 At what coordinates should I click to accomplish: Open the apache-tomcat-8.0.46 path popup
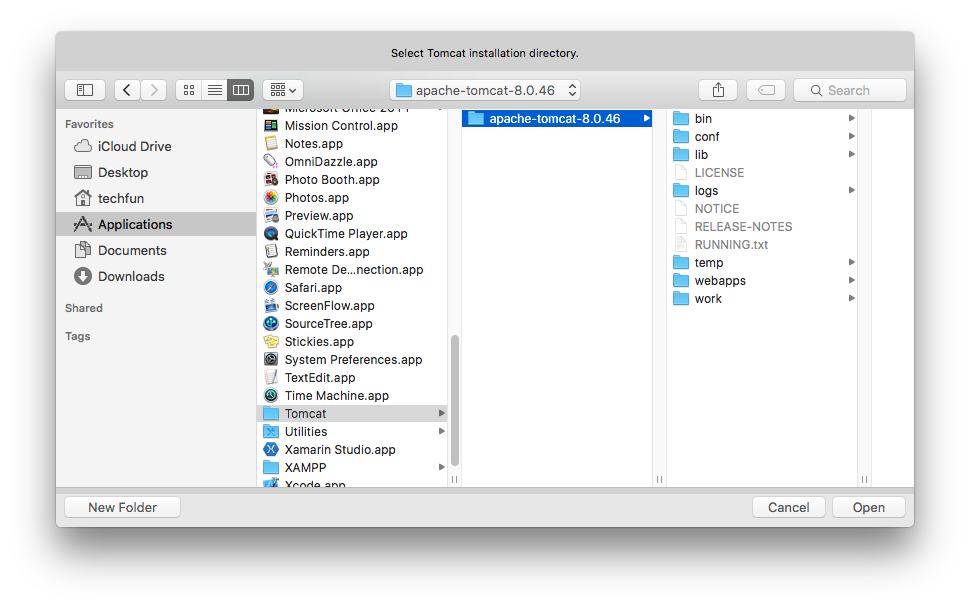(485, 90)
